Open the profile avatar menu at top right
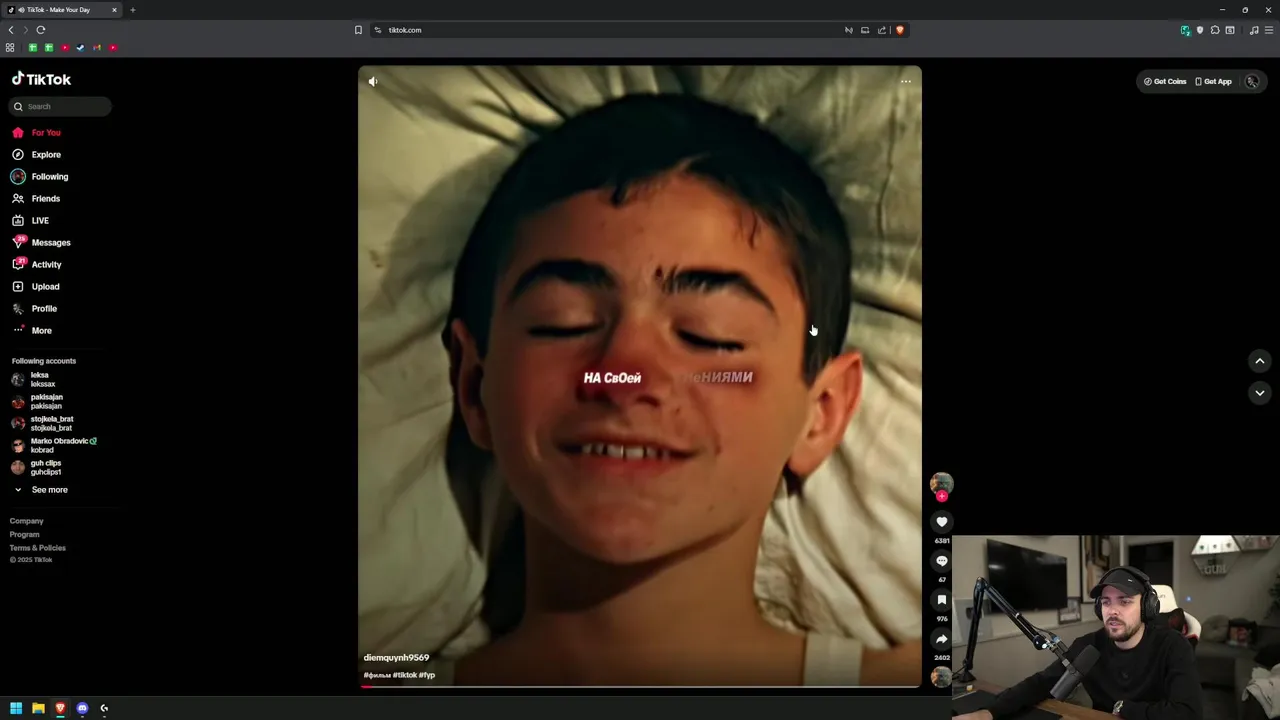This screenshot has width=1280, height=720. 1252,81
